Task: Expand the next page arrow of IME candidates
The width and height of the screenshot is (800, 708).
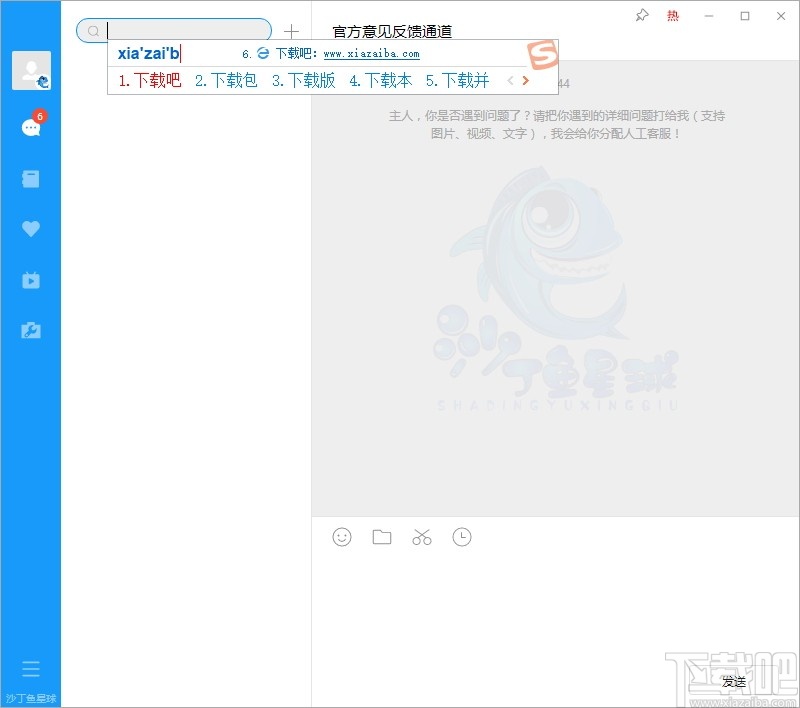Action: click(x=525, y=81)
